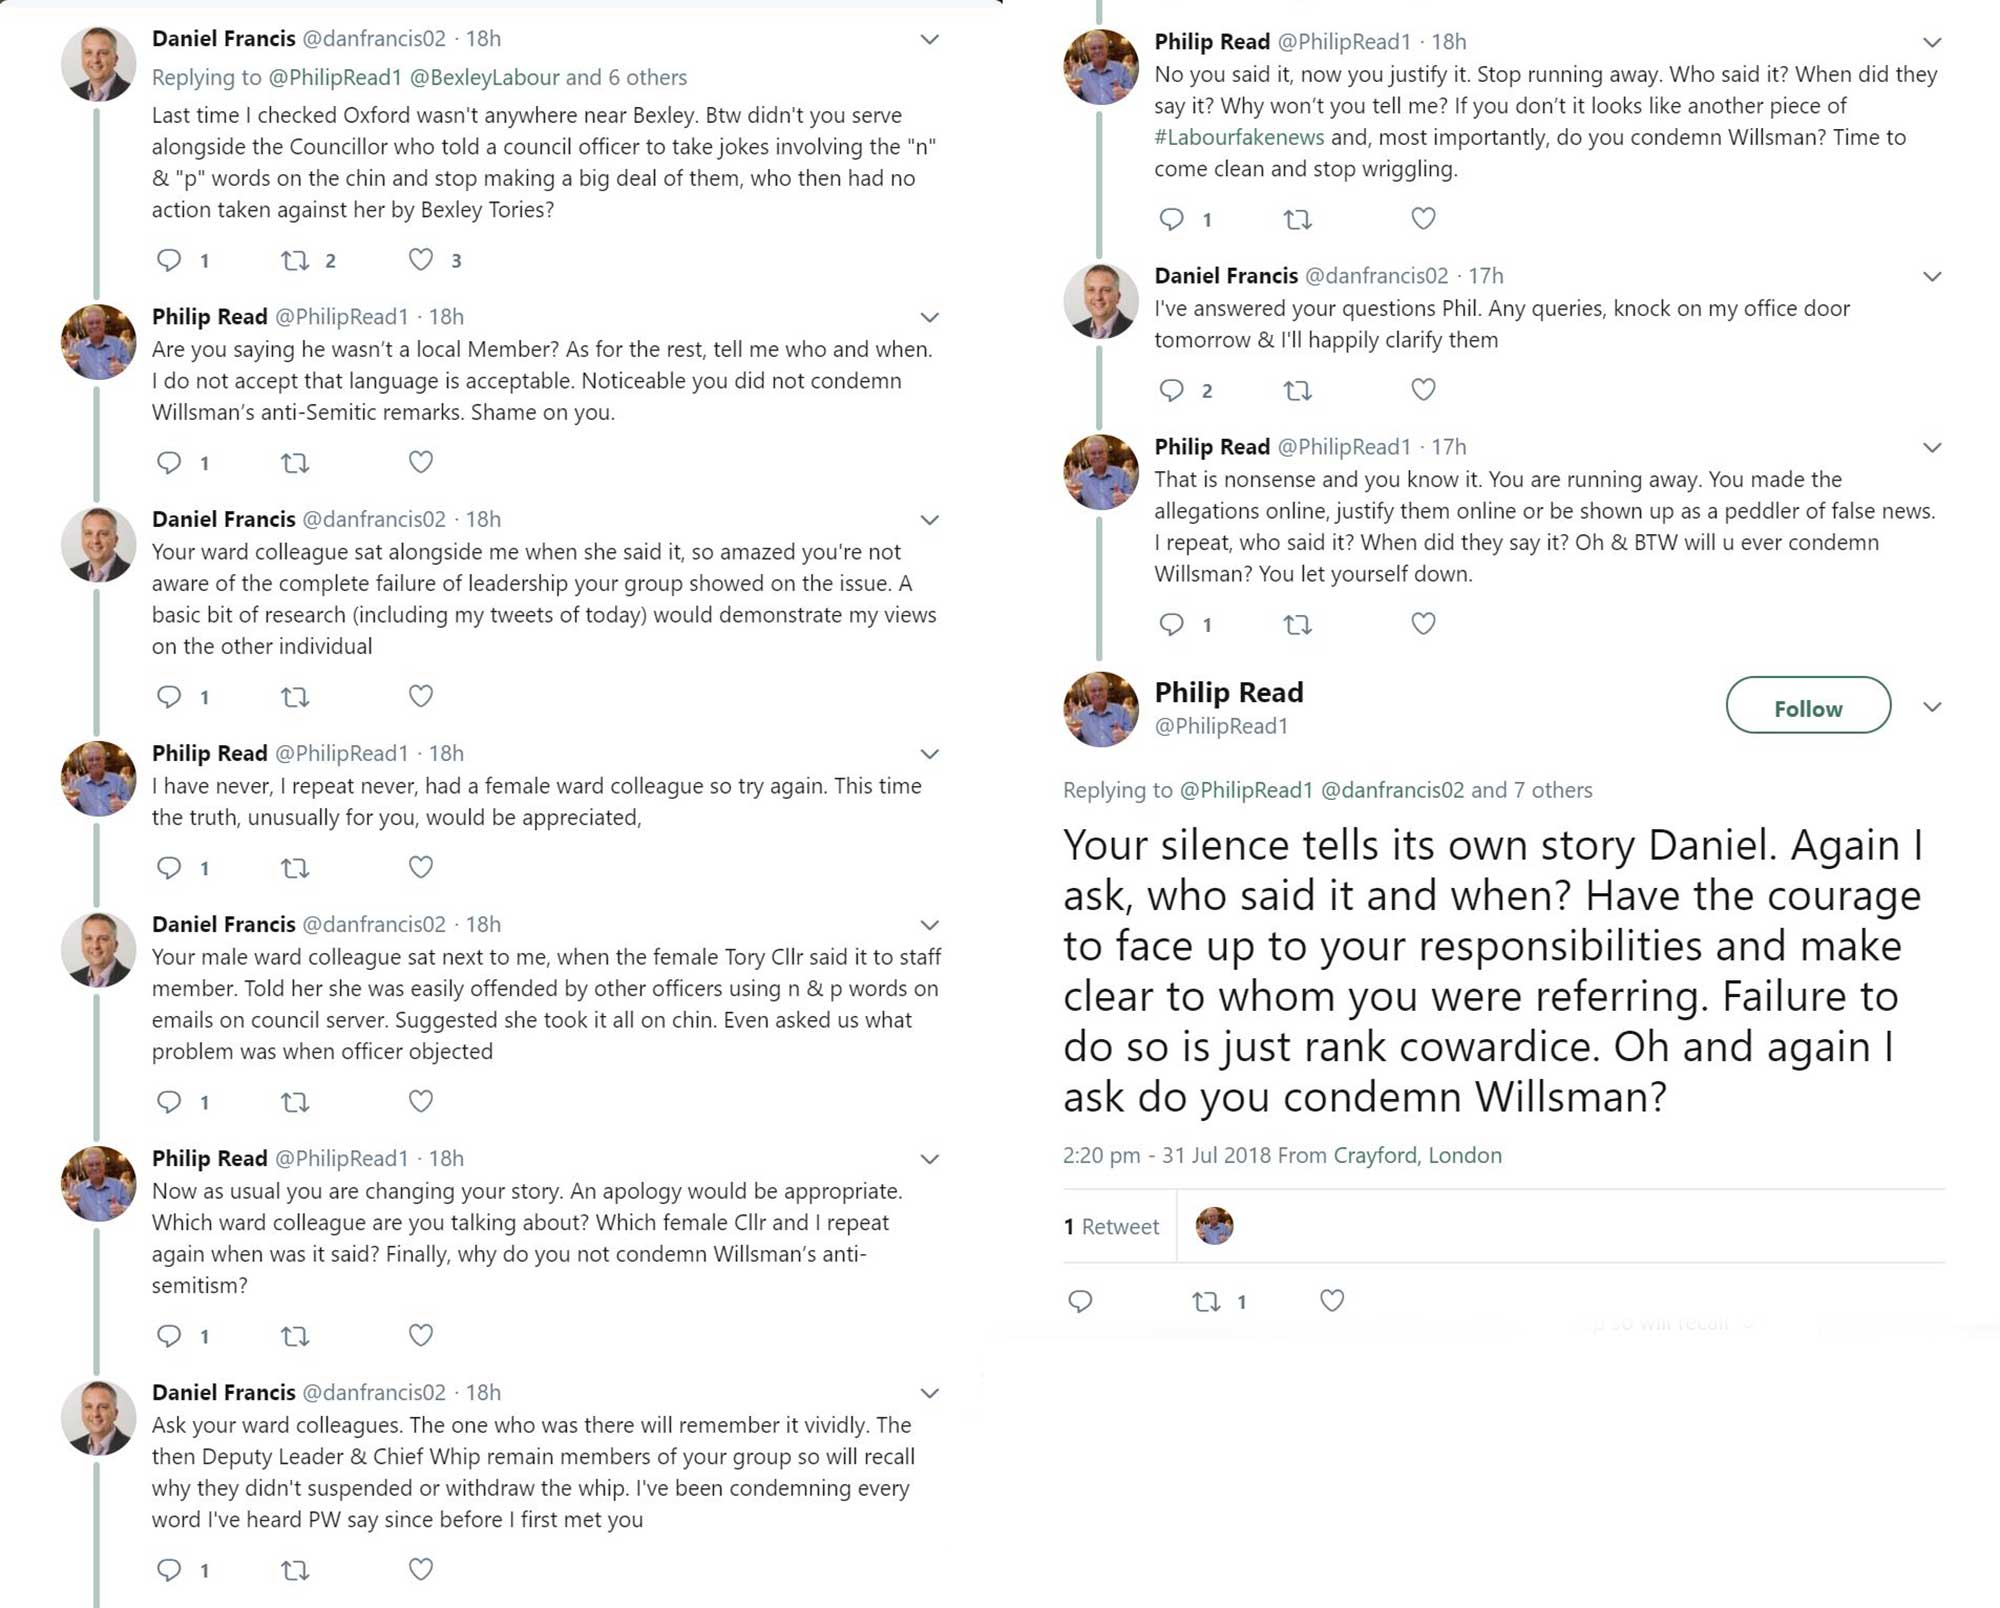Reply to the main tweet from Crayford
2000x1608 pixels.
pos(1080,1301)
